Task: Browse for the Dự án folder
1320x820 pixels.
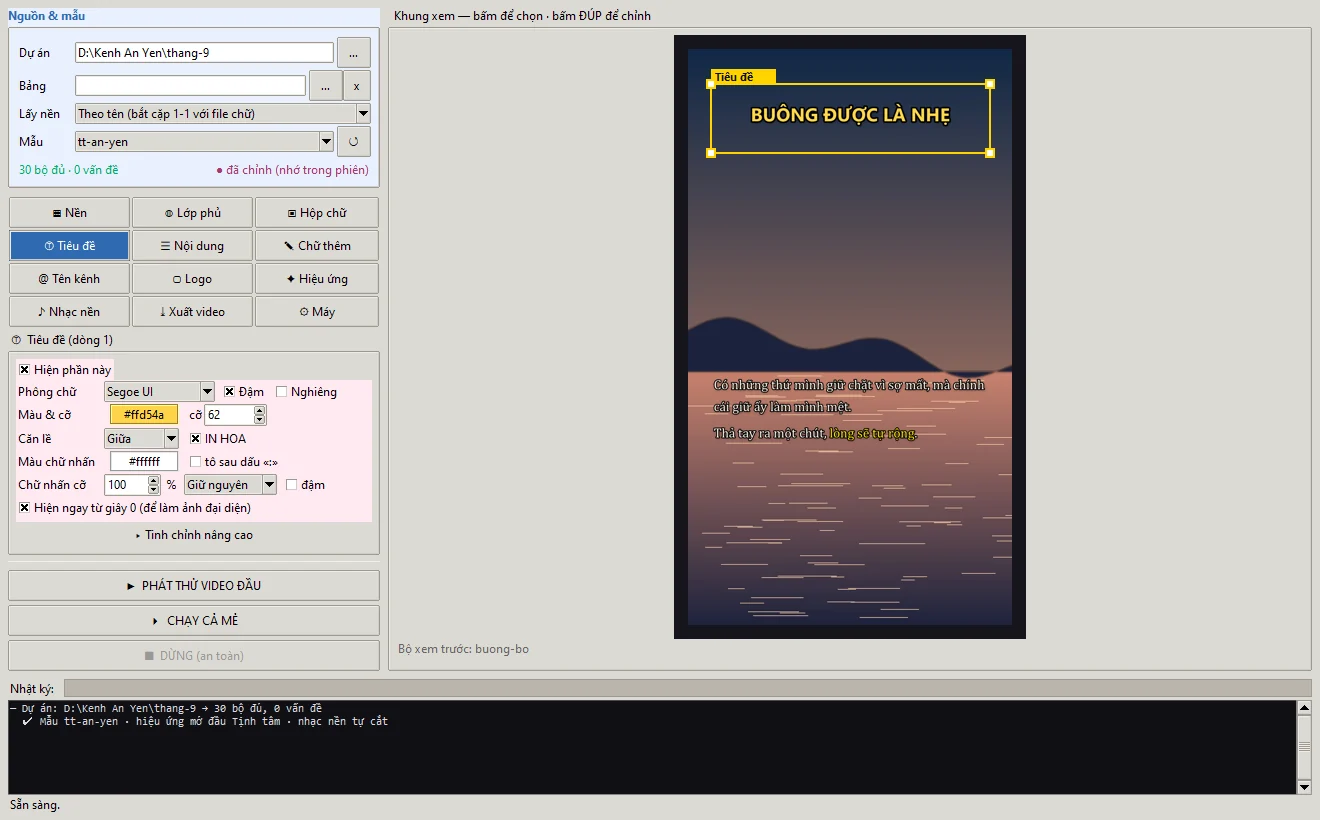Action: (x=354, y=52)
